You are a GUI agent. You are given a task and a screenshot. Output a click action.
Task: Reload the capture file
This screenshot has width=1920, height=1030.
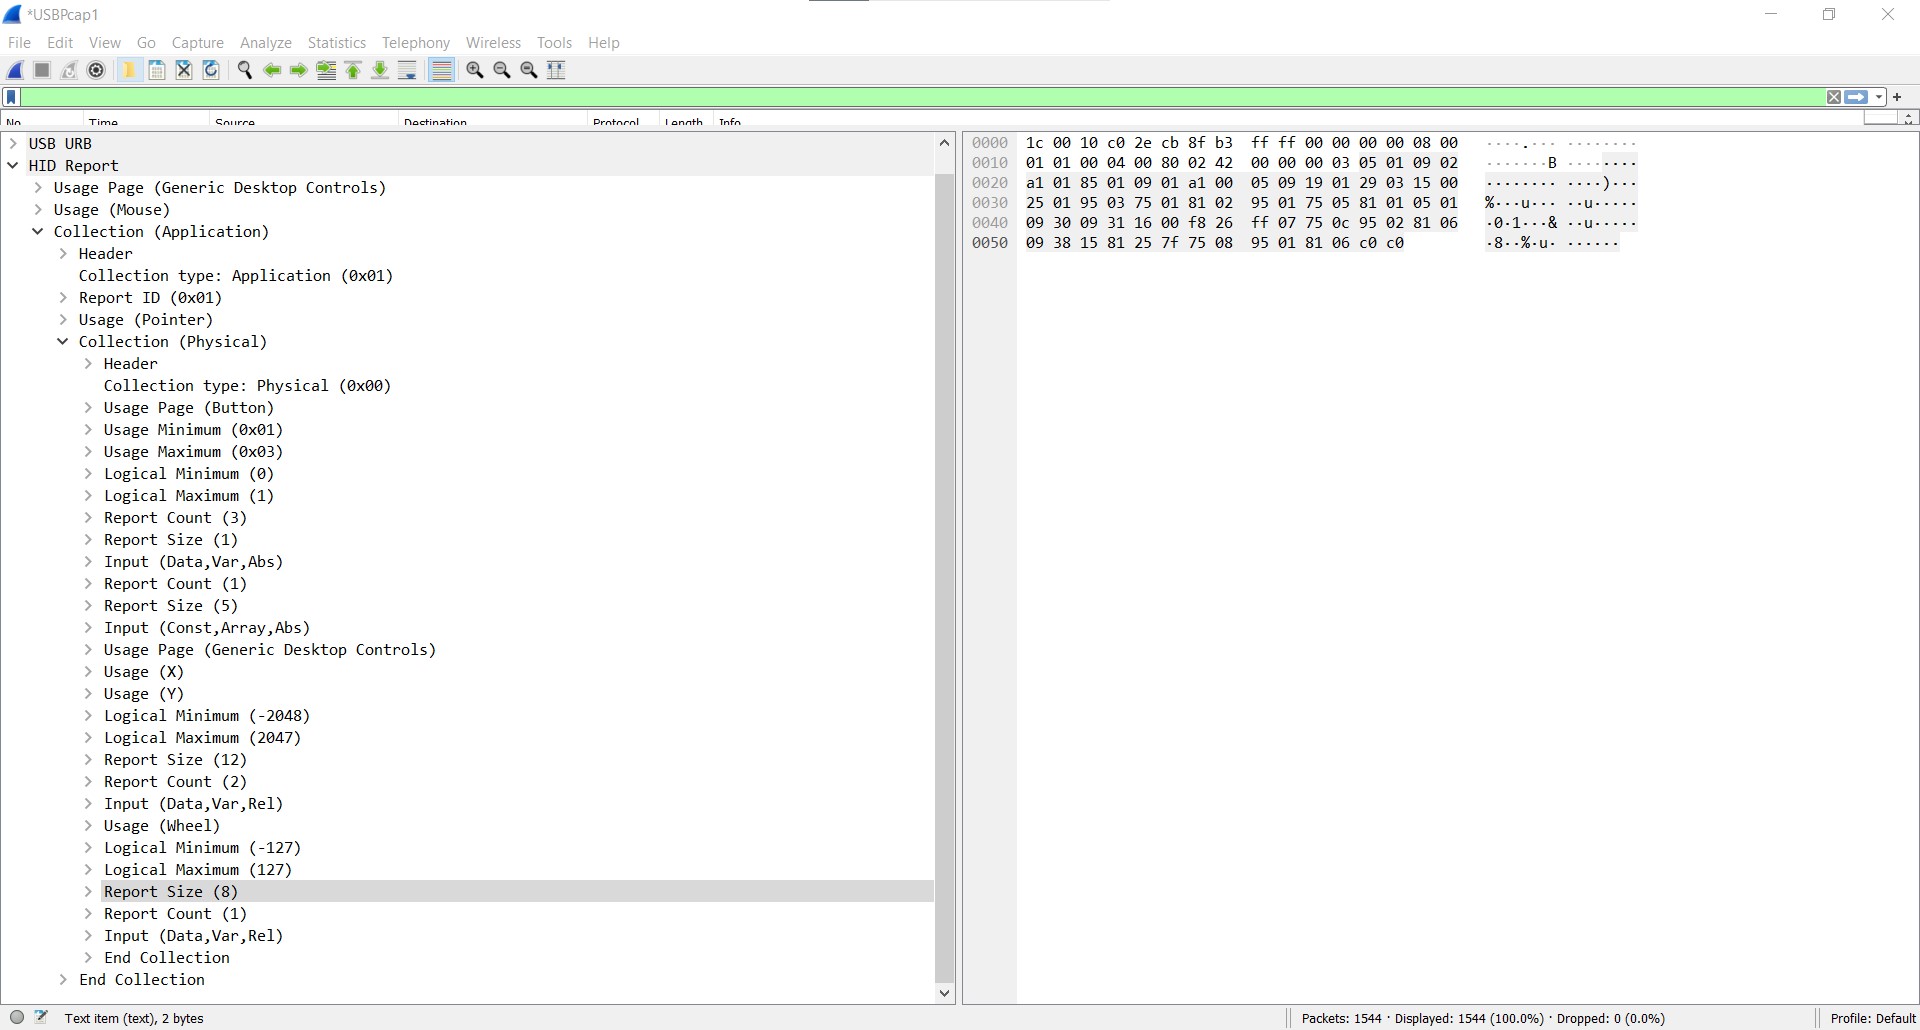point(211,70)
